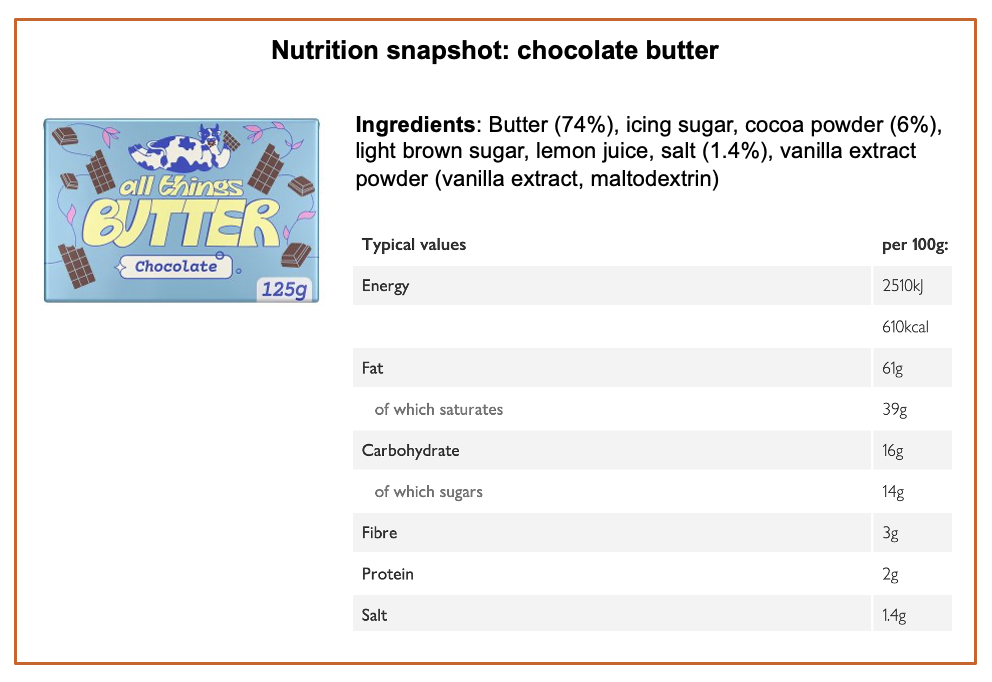Click the Typical values table header
Image resolution: width=992 pixels, height=682 pixels.
click(x=414, y=245)
